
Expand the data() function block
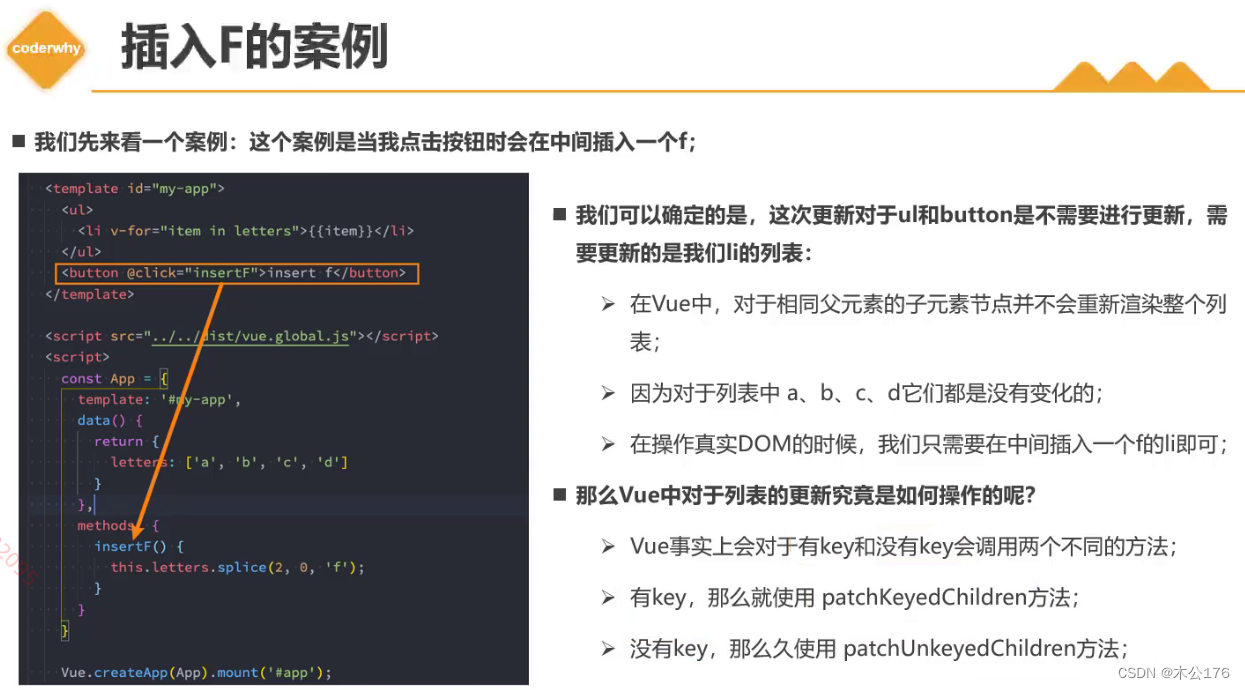pyautogui.click(x=107, y=420)
